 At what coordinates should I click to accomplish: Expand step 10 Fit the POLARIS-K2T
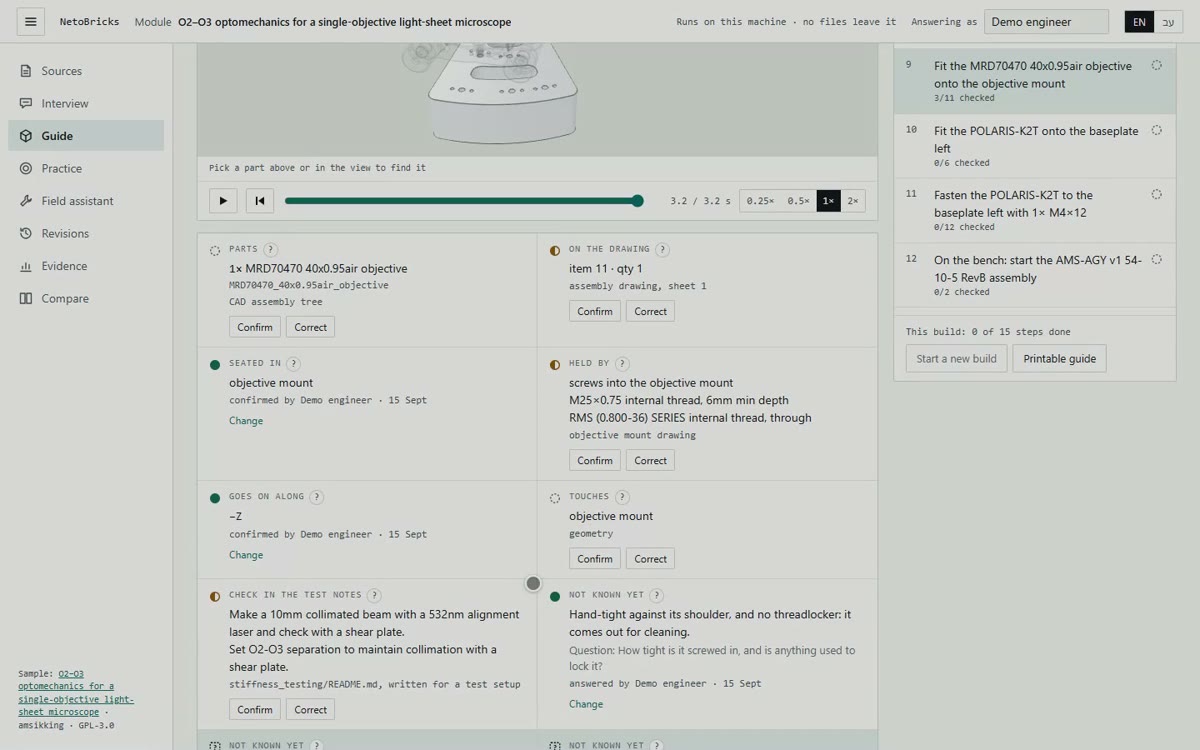[1035, 146]
